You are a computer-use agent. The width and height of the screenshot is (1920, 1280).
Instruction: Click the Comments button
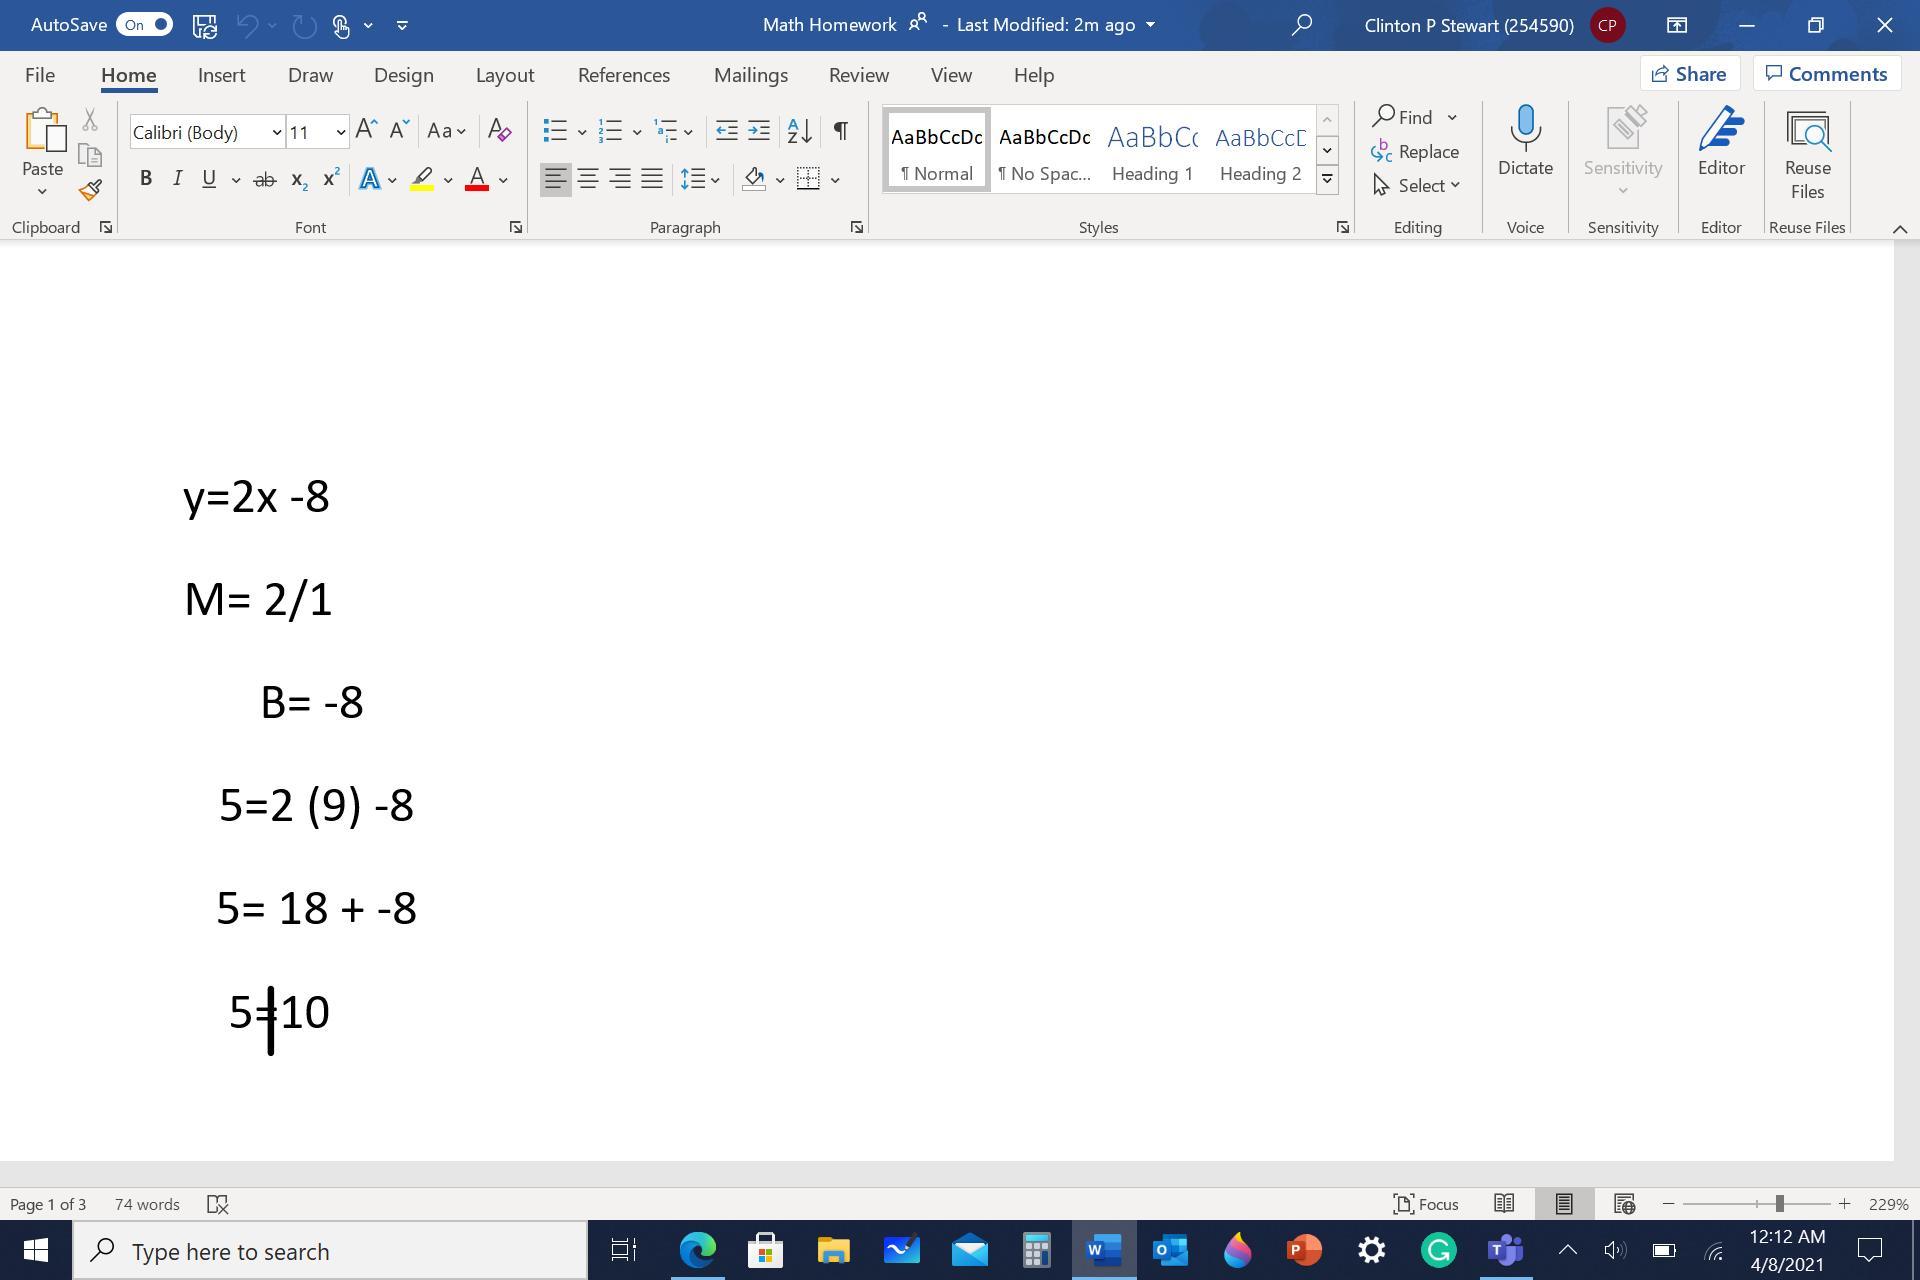(x=1826, y=74)
